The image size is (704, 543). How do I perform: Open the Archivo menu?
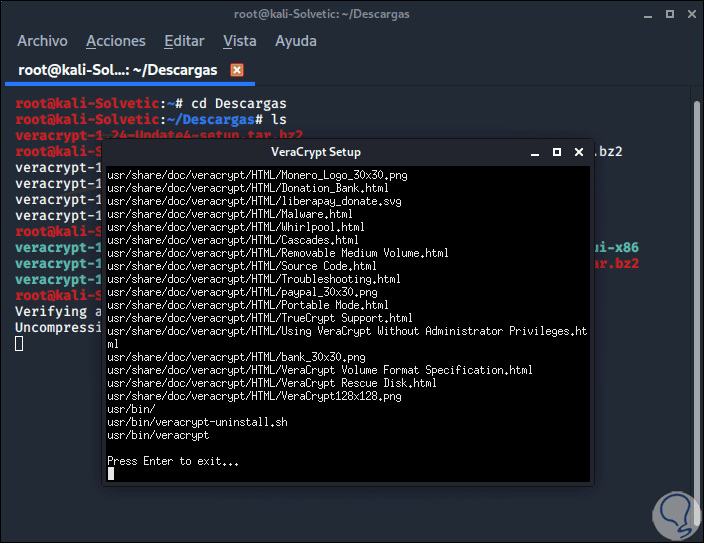tap(42, 41)
